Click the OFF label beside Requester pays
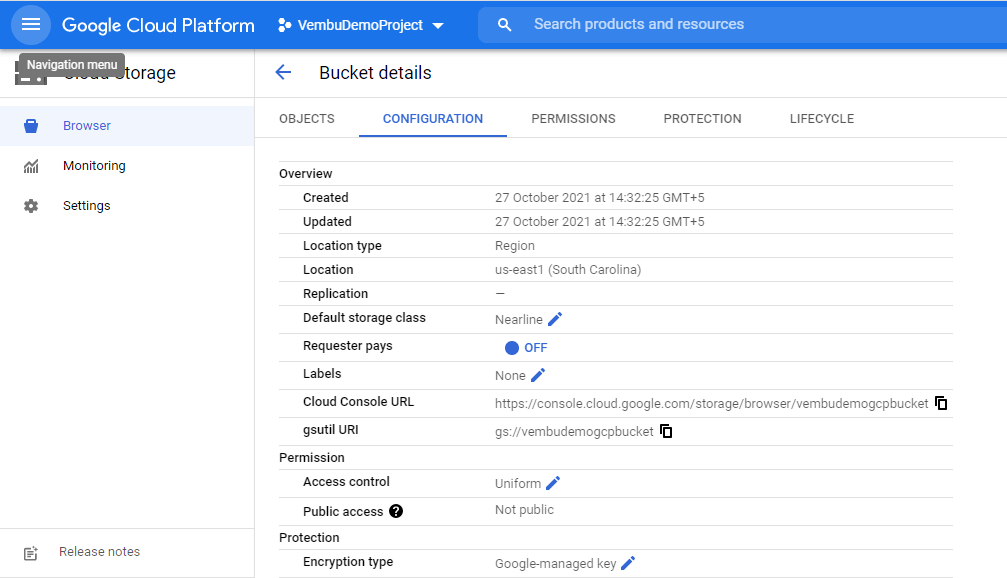Viewport: 1007px width, 578px height. point(536,348)
